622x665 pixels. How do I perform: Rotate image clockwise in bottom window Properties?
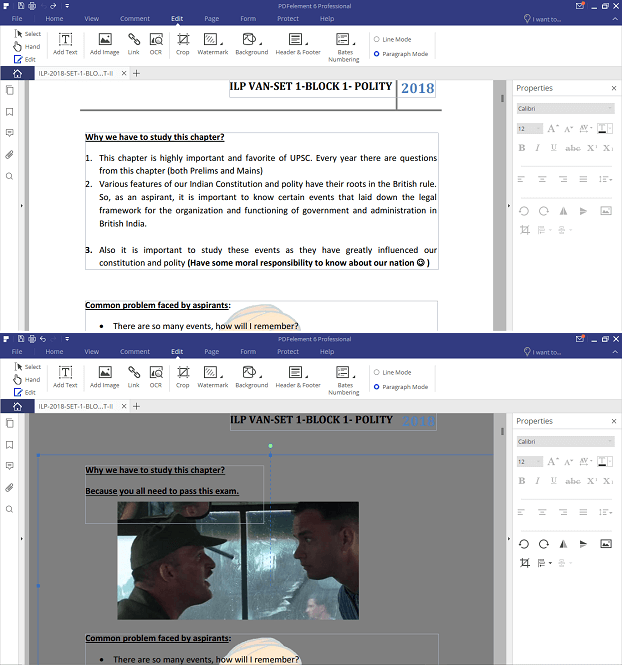click(x=544, y=544)
